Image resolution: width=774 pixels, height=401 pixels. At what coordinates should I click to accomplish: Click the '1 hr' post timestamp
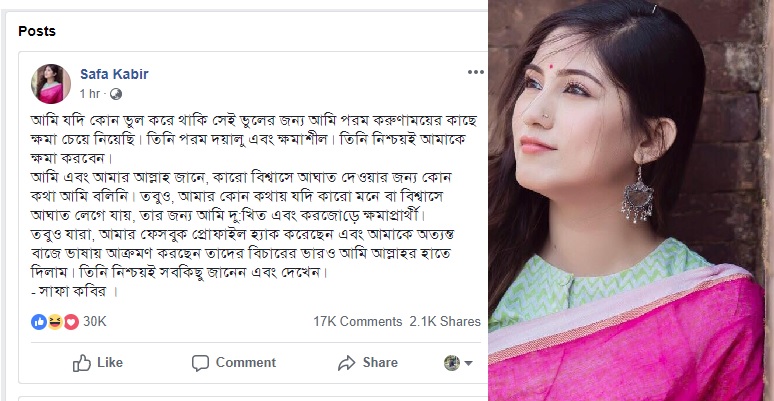pyautogui.click(x=91, y=94)
